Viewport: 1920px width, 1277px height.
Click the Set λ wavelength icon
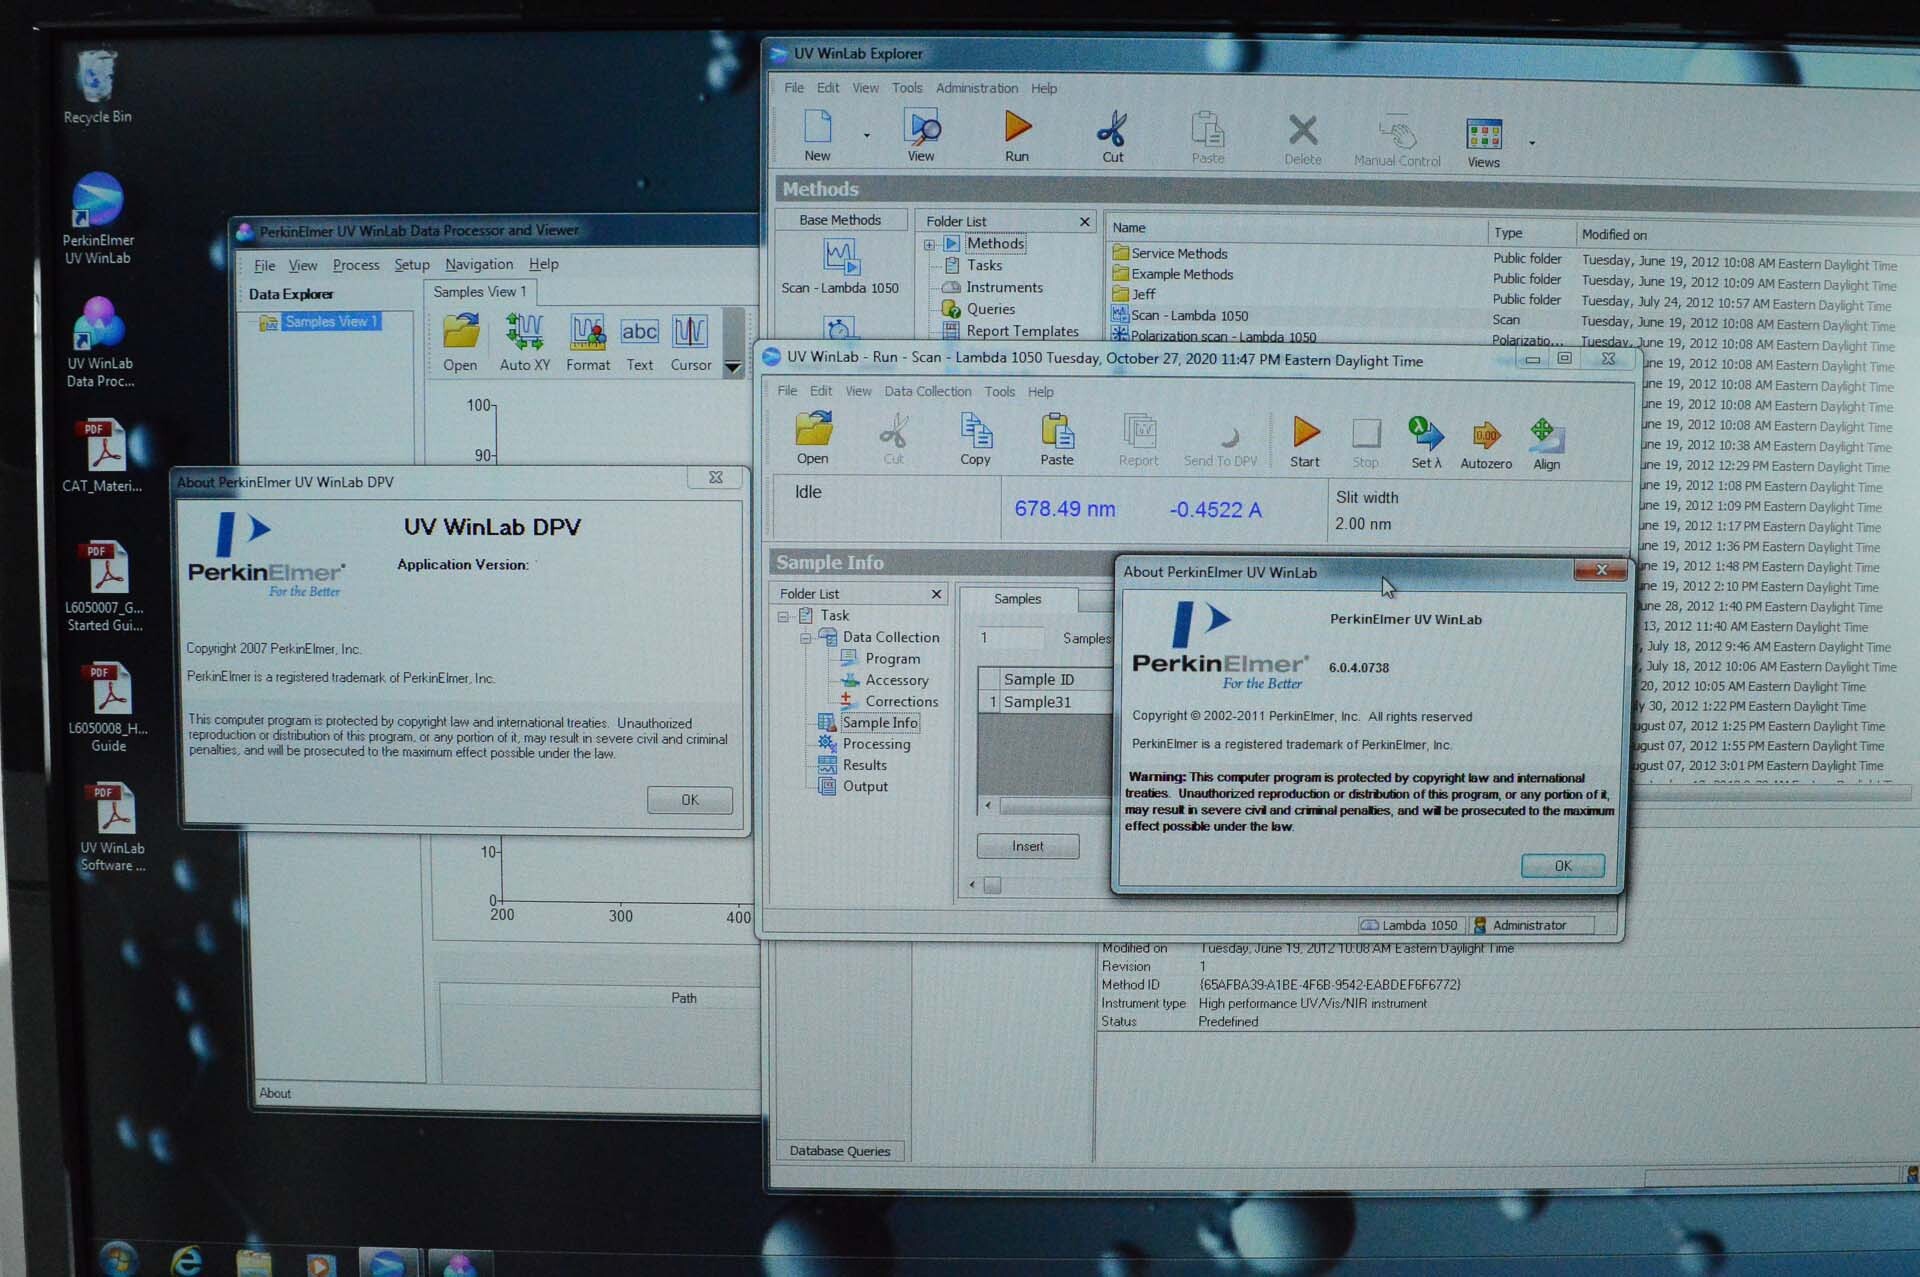(x=1426, y=433)
